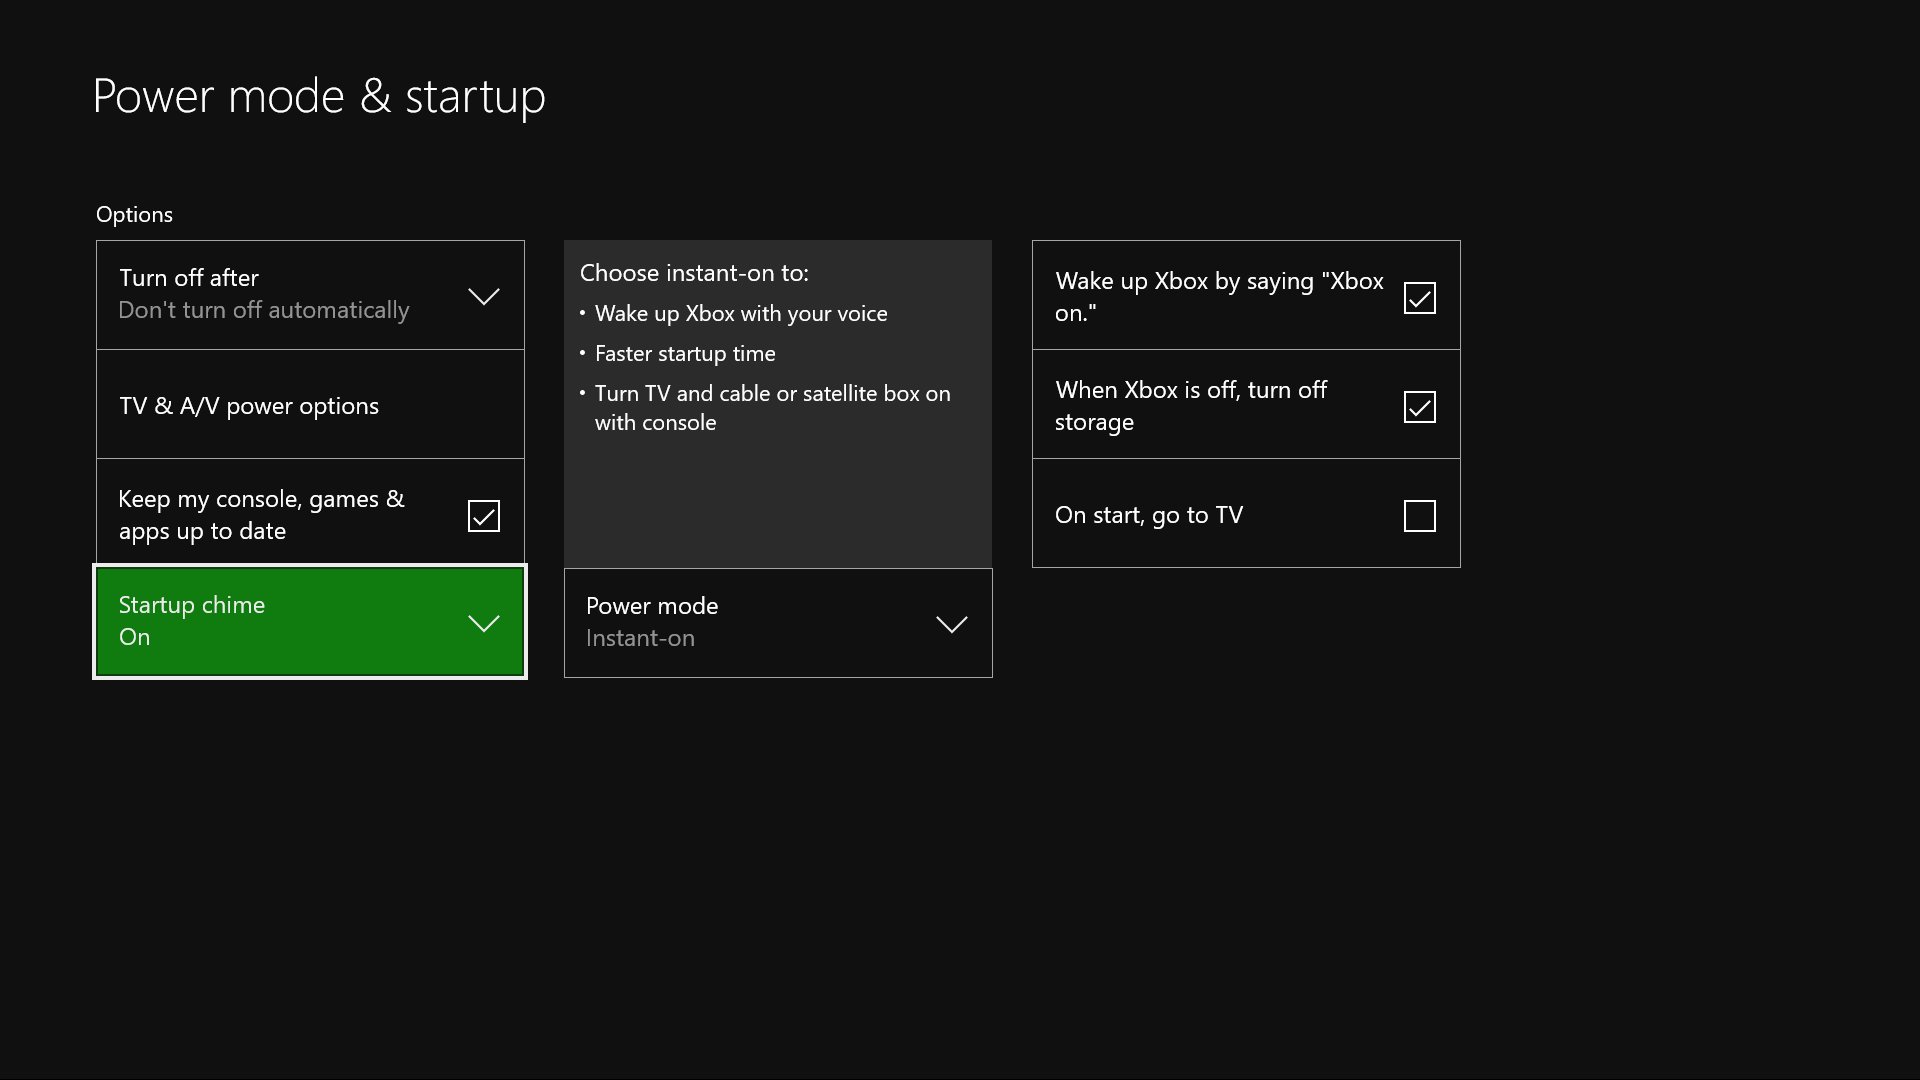This screenshot has height=1080, width=1920.
Task: Click the chevron icon on the green Startup chime tile
Action: (x=484, y=622)
